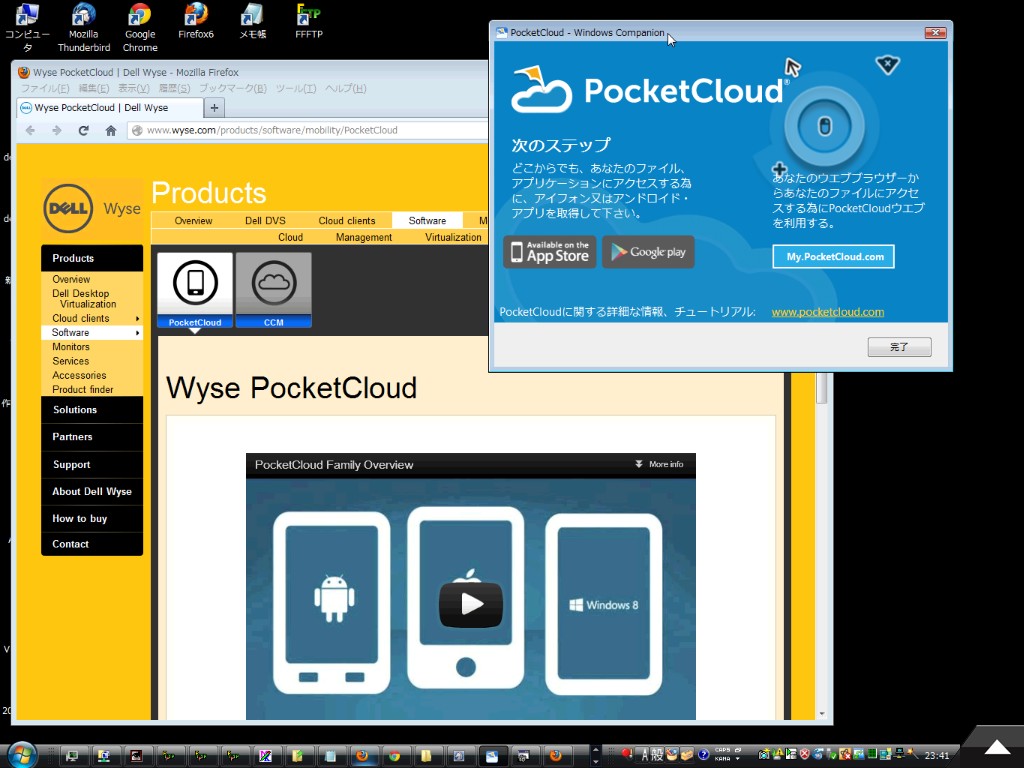The width and height of the screenshot is (1024, 768).
Task: Open About Dell Wyse in sidebar
Action: point(92,492)
